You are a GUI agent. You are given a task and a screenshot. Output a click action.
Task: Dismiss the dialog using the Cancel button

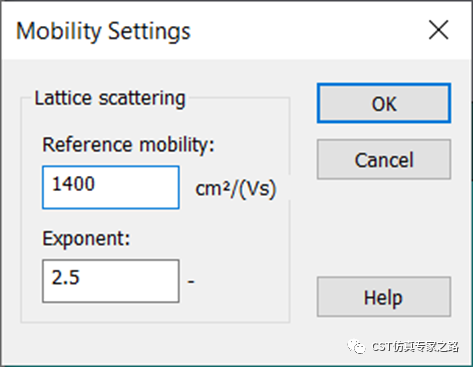pos(384,160)
